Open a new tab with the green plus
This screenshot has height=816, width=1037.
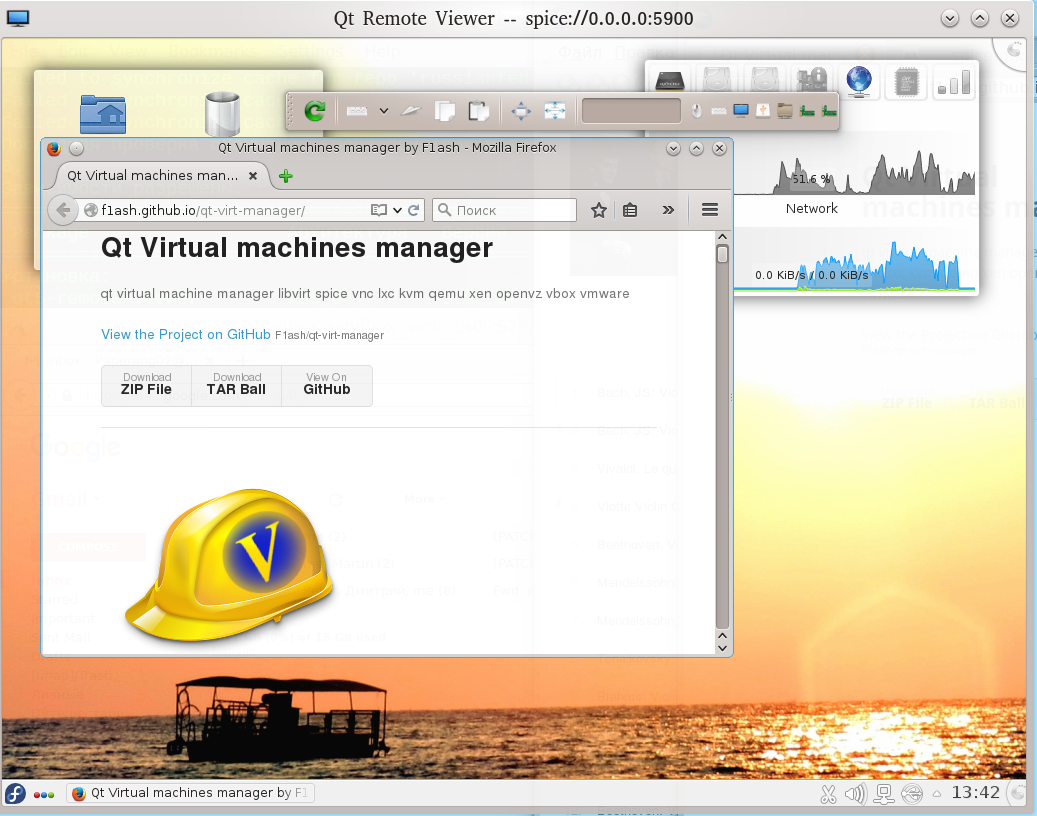(x=286, y=176)
